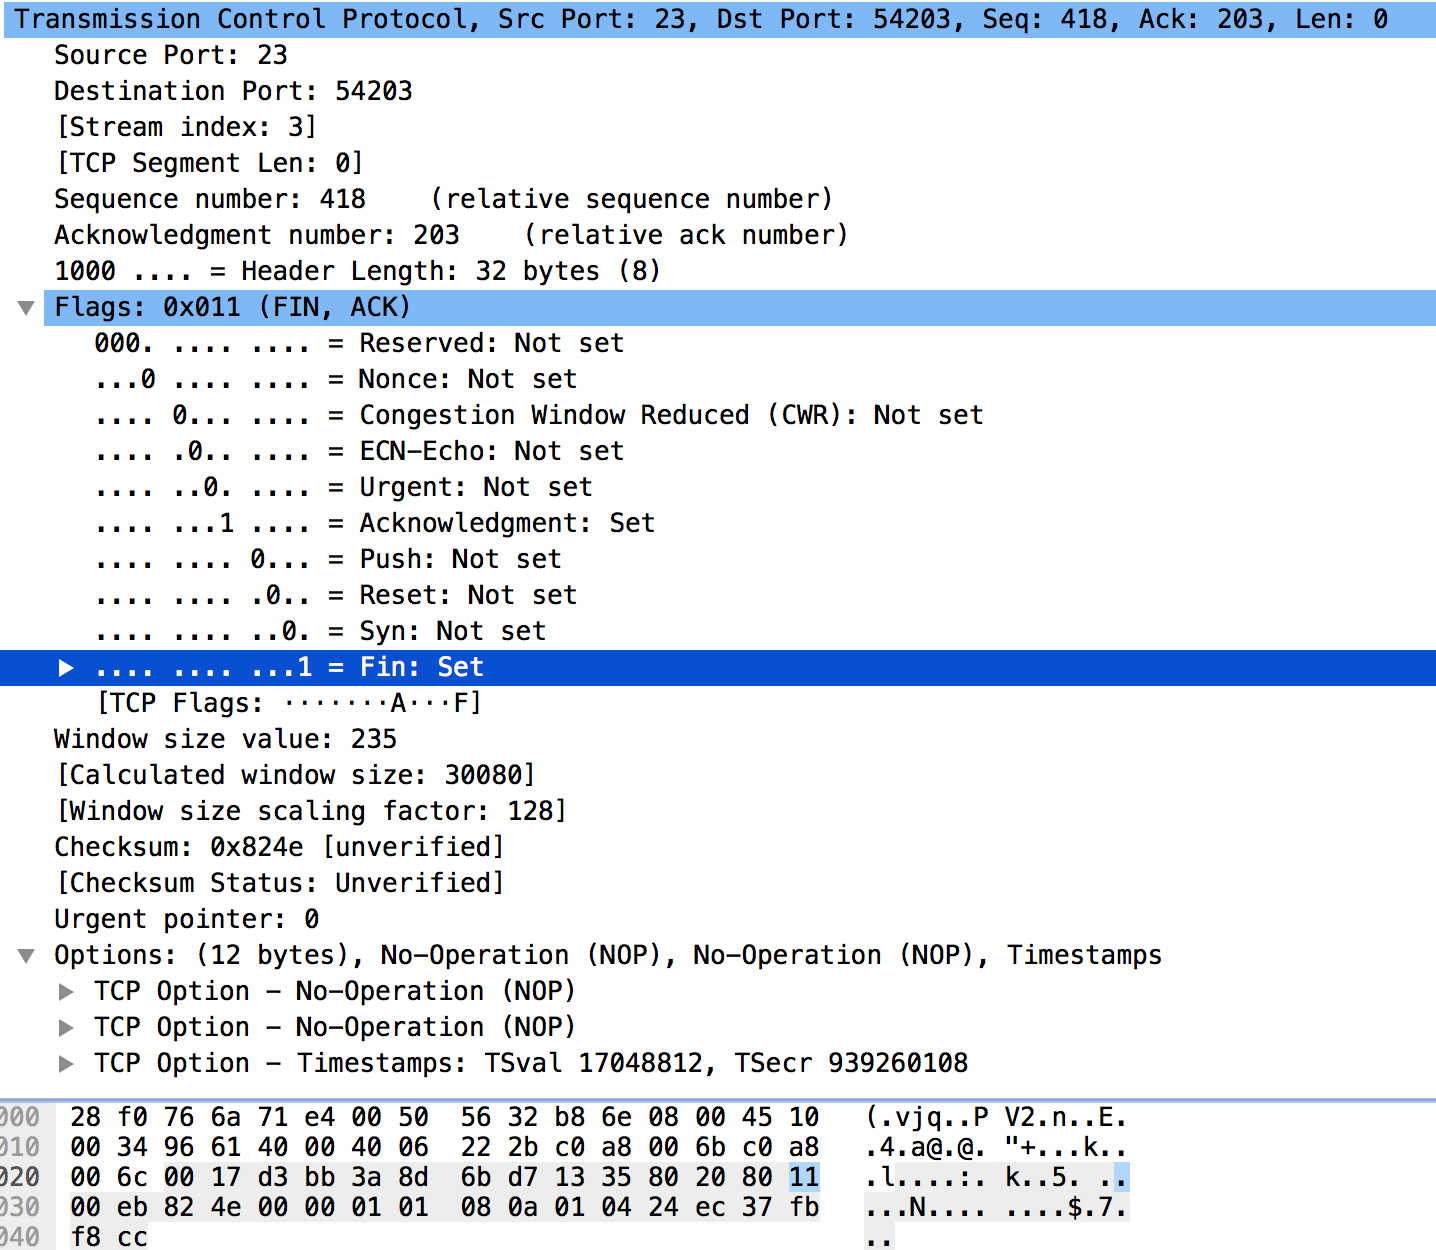Expand TCP Option Timestamps row
Screen dimensions: 1436x1250
tap(66, 1063)
